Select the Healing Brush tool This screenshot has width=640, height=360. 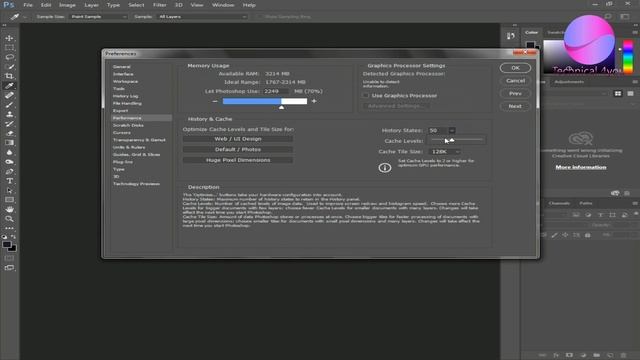(x=9, y=95)
